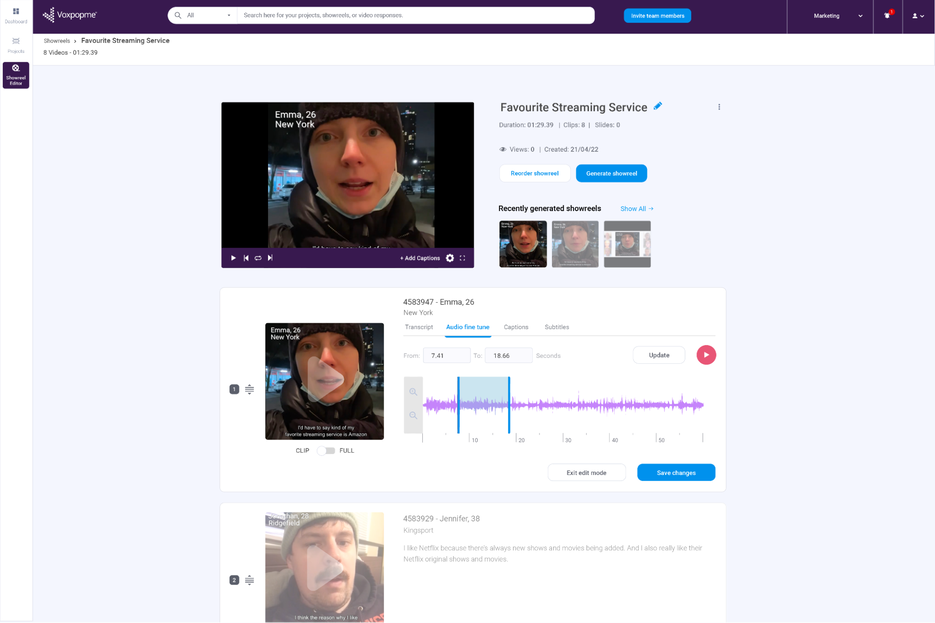935x623 pixels.
Task: Open the Subtitles tab
Action: point(557,326)
